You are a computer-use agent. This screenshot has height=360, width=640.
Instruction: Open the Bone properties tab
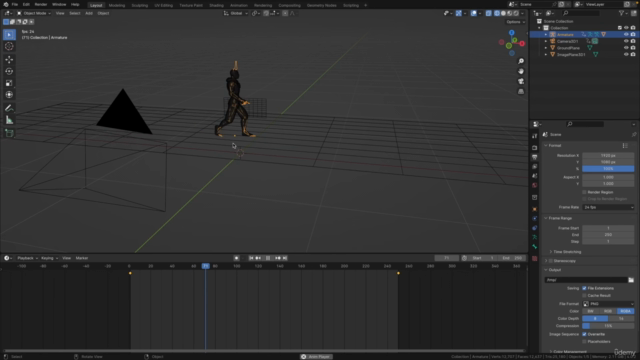coord(535,247)
